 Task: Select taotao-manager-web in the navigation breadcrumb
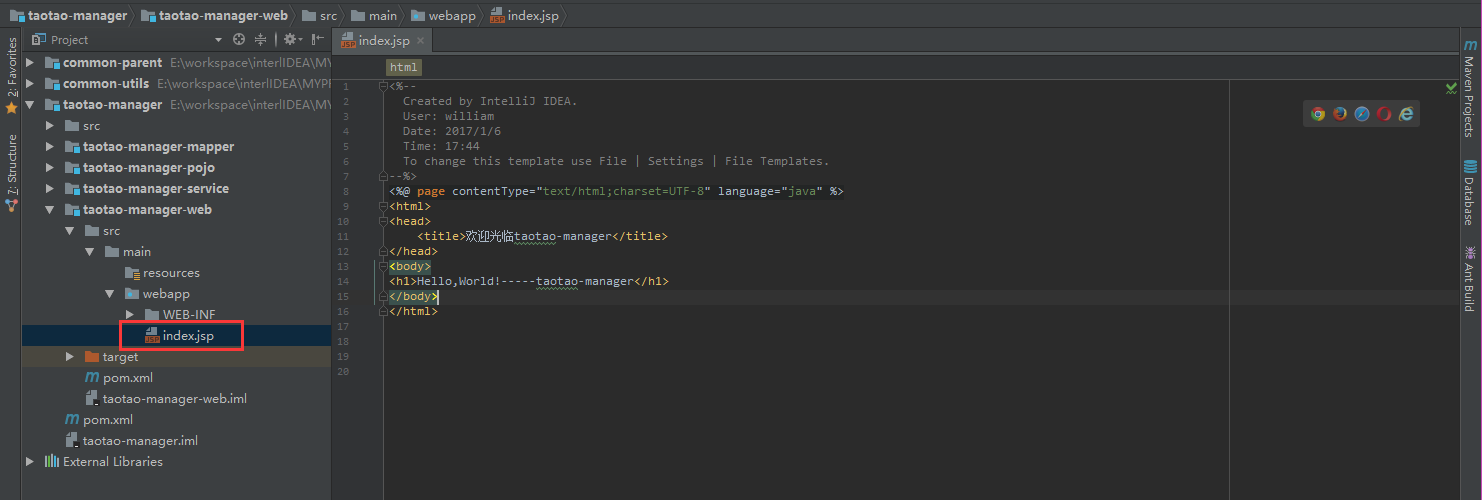pos(222,15)
